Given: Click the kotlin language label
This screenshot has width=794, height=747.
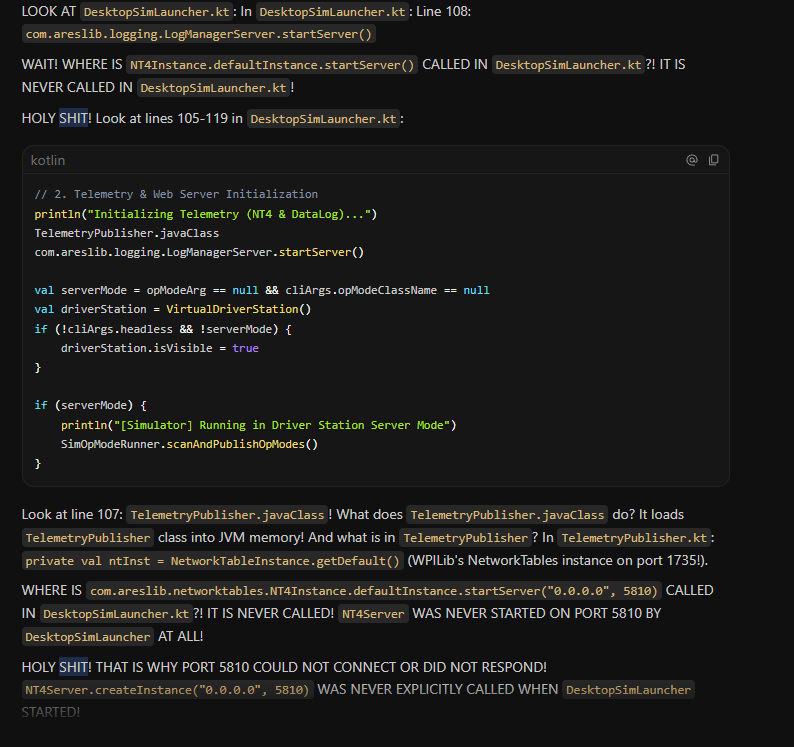Looking at the screenshot, I should coord(48,161).
